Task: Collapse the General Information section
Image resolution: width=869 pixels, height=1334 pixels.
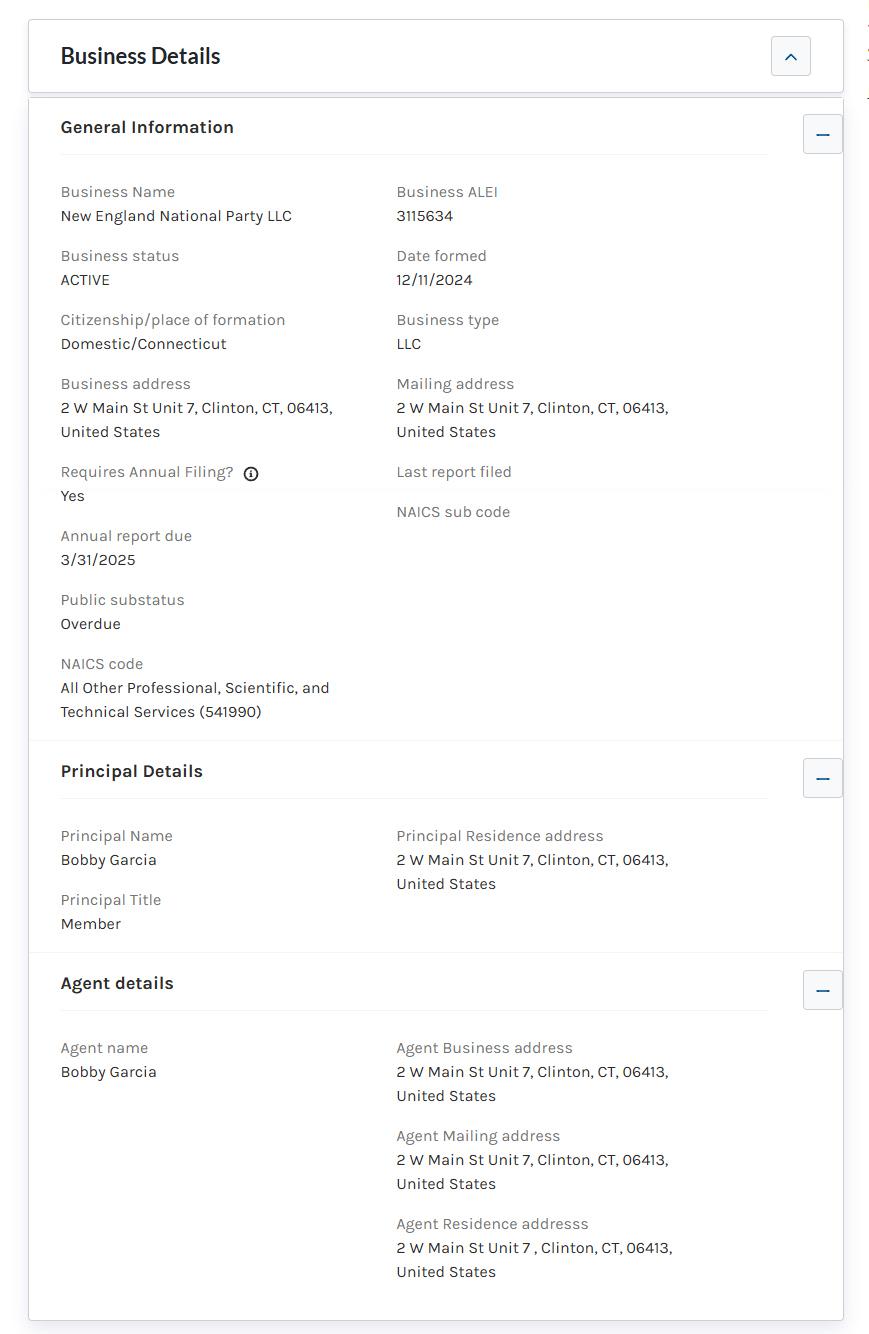Action: [822, 134]
